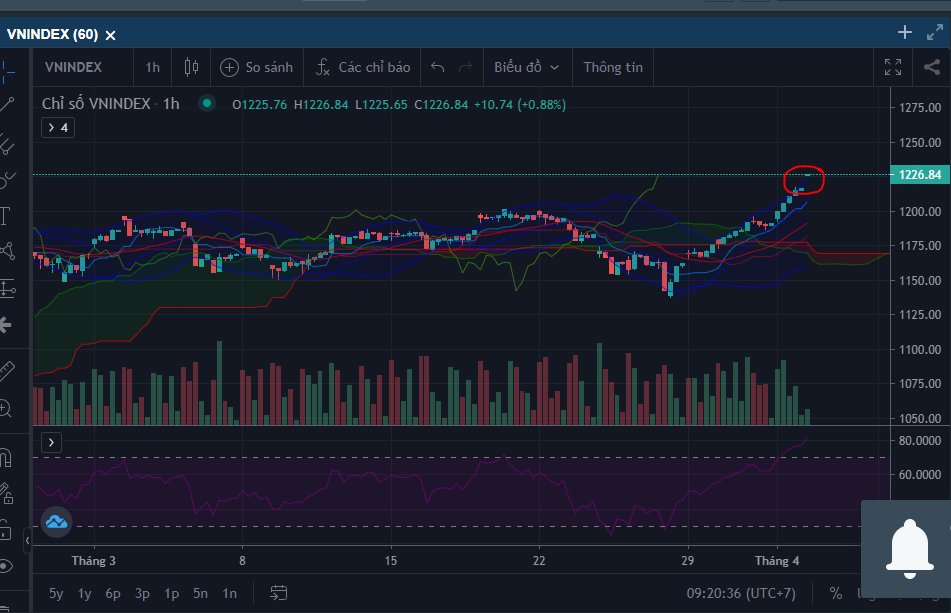The width and height of the screenshot is (951, 613).
Task: Toggle percent scale on price axis
Action: 835,593
